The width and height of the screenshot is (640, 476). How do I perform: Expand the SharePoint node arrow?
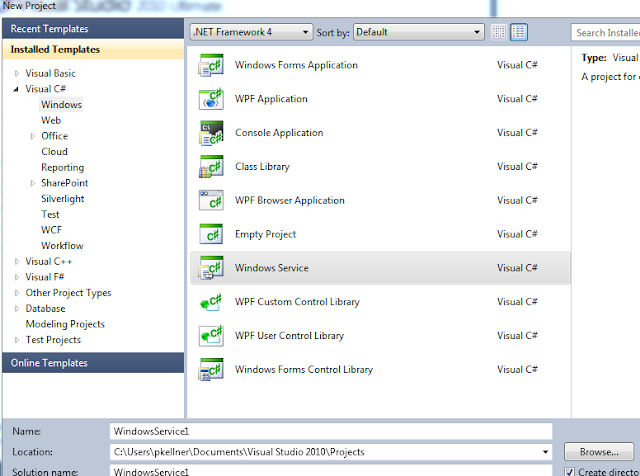point(33,183)
